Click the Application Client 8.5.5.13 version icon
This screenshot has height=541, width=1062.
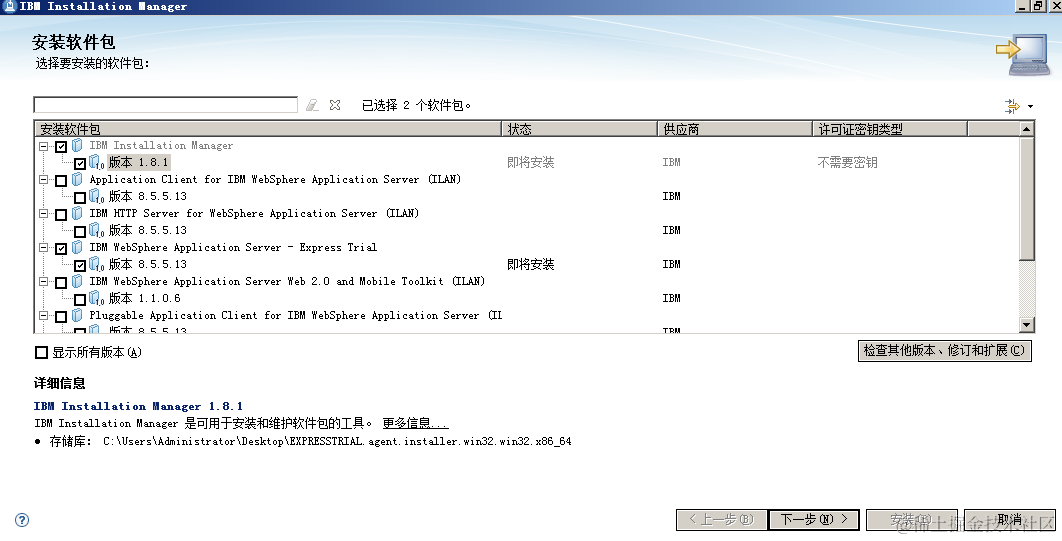96,196
